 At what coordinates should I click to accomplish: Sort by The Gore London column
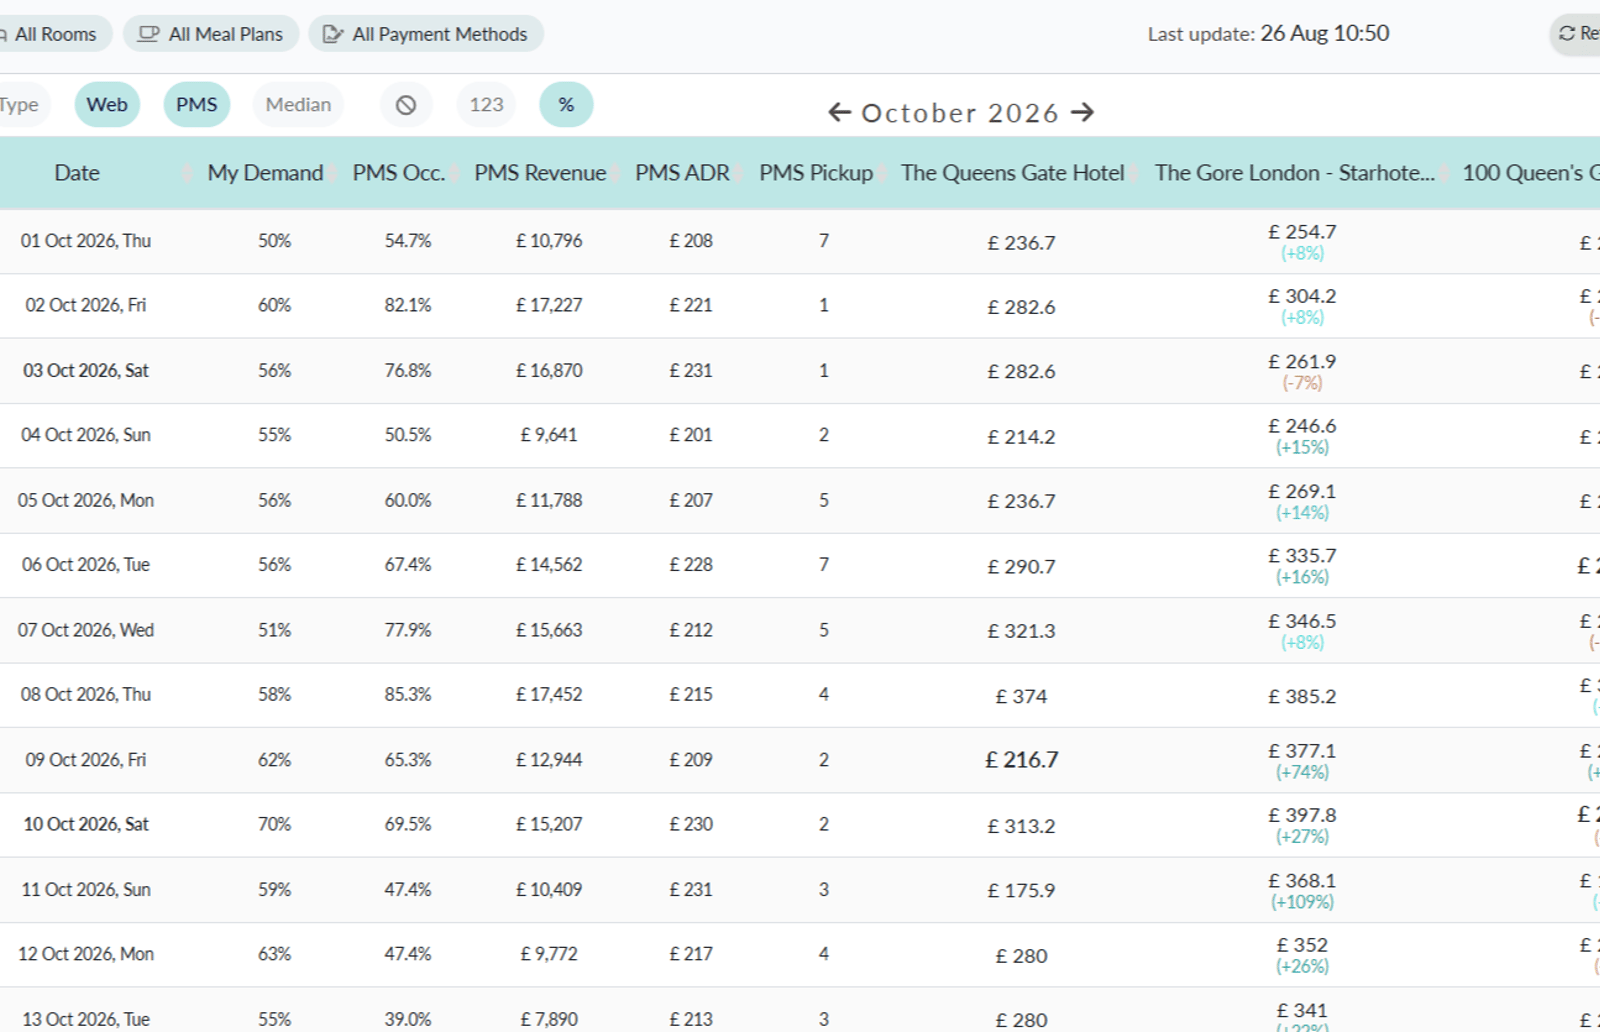[x=1295, y=173]
